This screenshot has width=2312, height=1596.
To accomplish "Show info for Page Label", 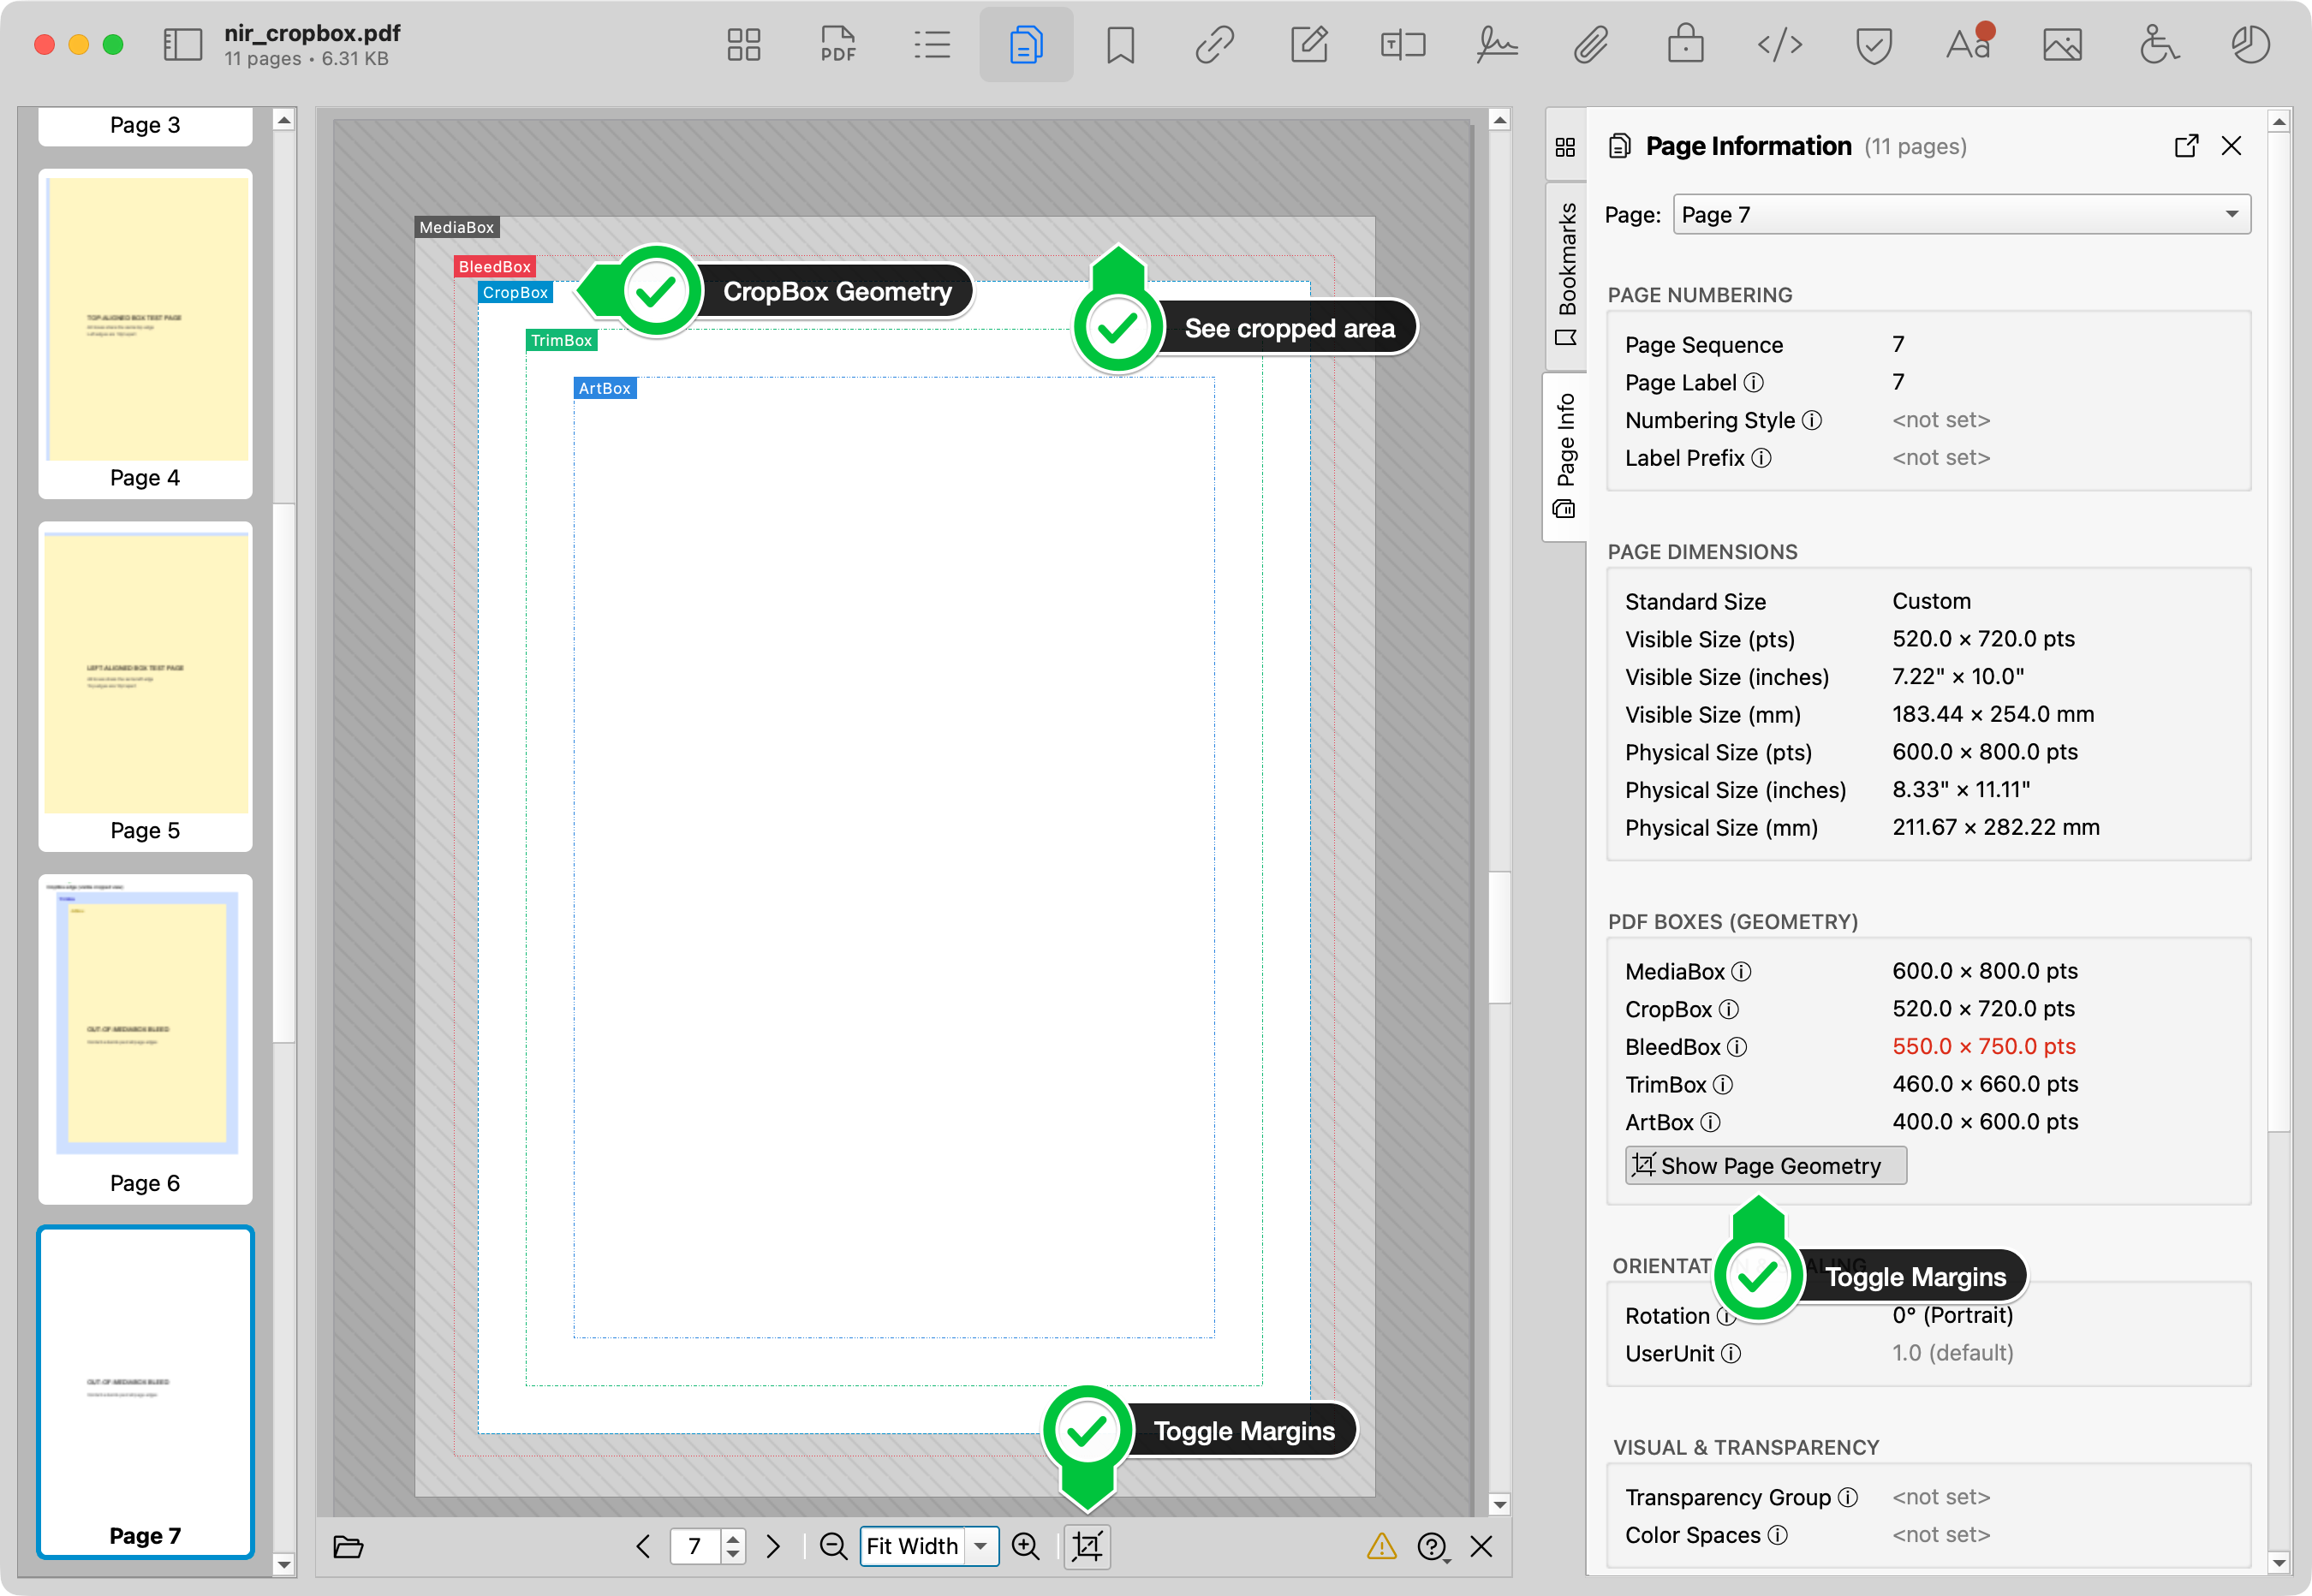I will 1754,383.
